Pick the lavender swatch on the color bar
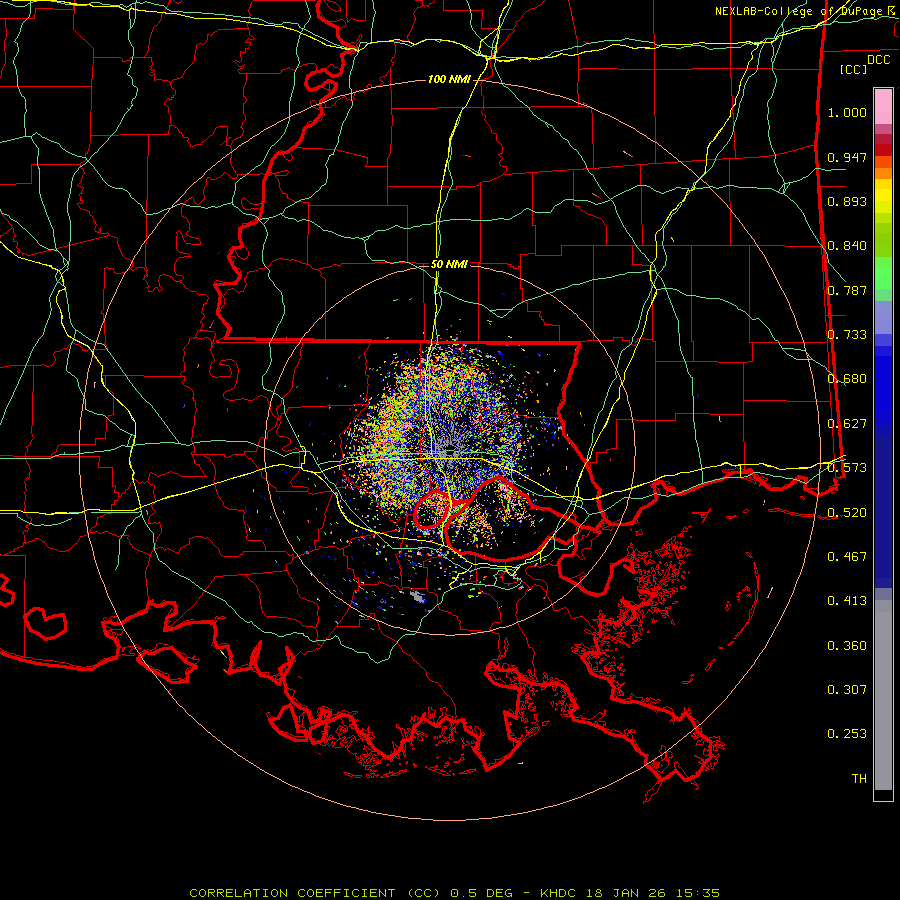Viewport: 900px width, 900px height. (x=883, y=317)
